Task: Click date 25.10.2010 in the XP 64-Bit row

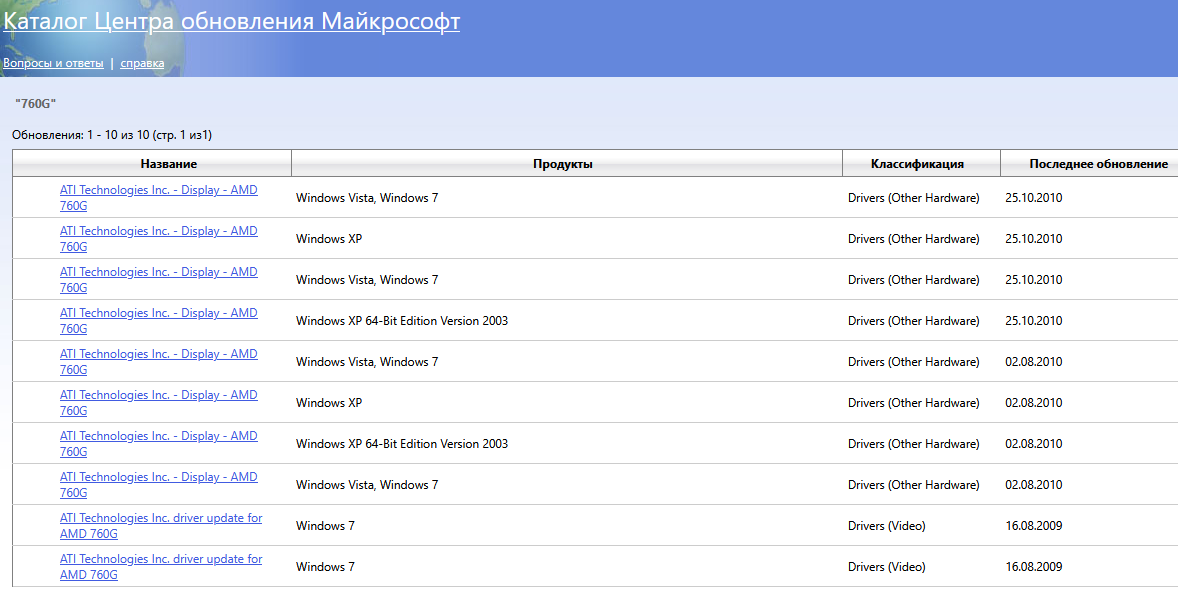Action: point(1034,321)
